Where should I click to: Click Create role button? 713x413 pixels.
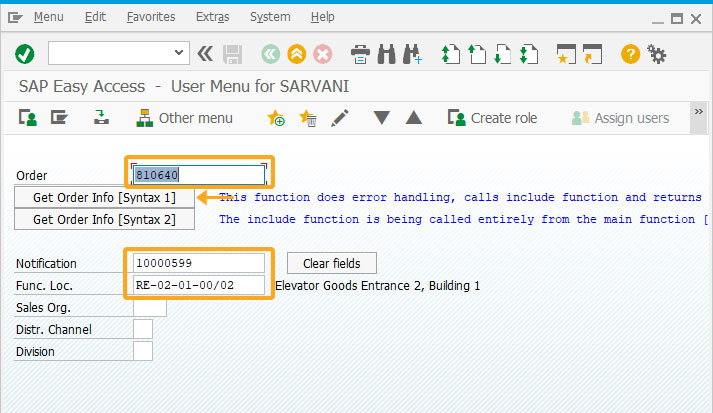(x=492, y=118)
